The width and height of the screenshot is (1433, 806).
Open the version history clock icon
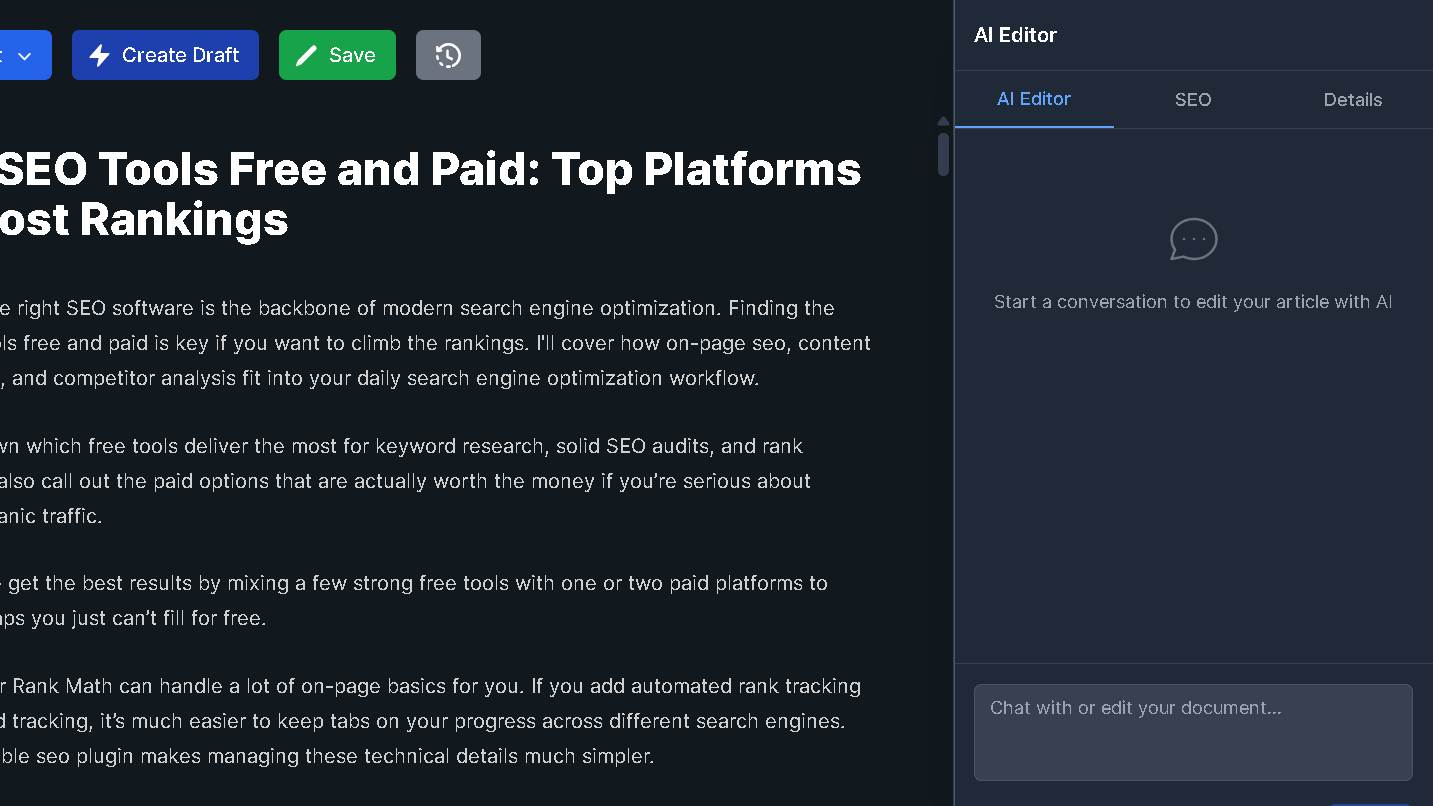click(448, 55)
